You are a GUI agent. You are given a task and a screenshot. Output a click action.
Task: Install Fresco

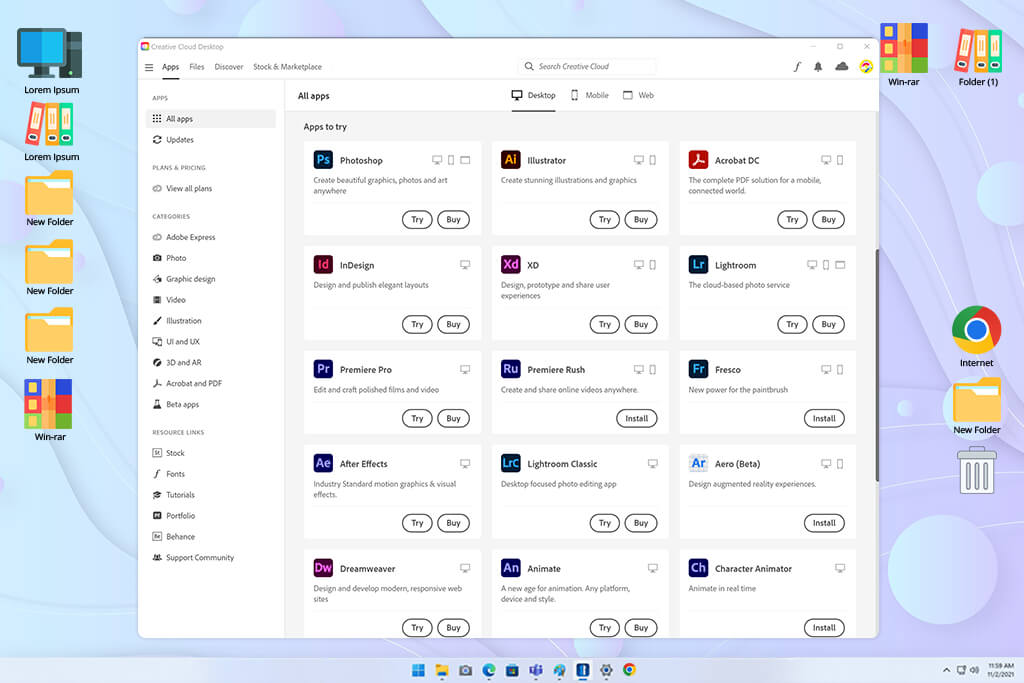(824, 419)
